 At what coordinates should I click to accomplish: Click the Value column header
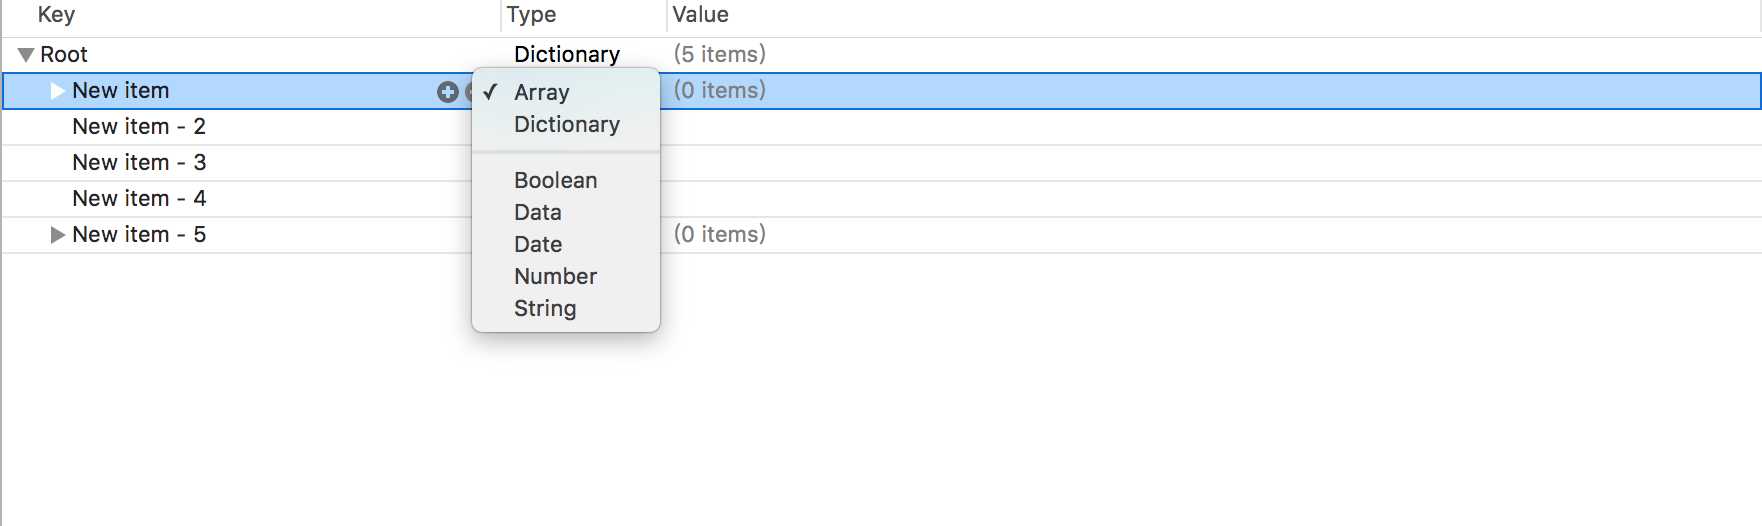[700, 15]
